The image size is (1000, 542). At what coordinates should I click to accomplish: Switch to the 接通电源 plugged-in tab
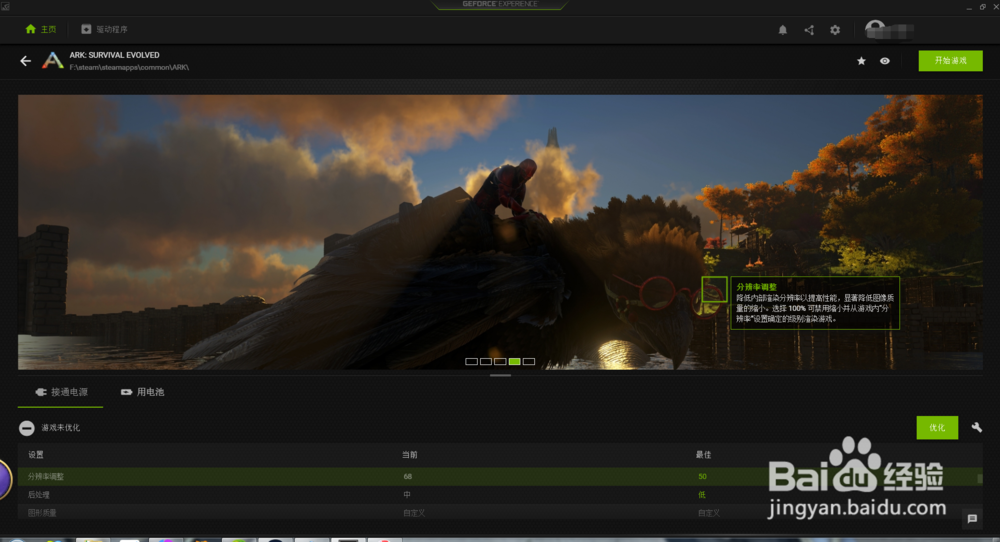[61, 392]
